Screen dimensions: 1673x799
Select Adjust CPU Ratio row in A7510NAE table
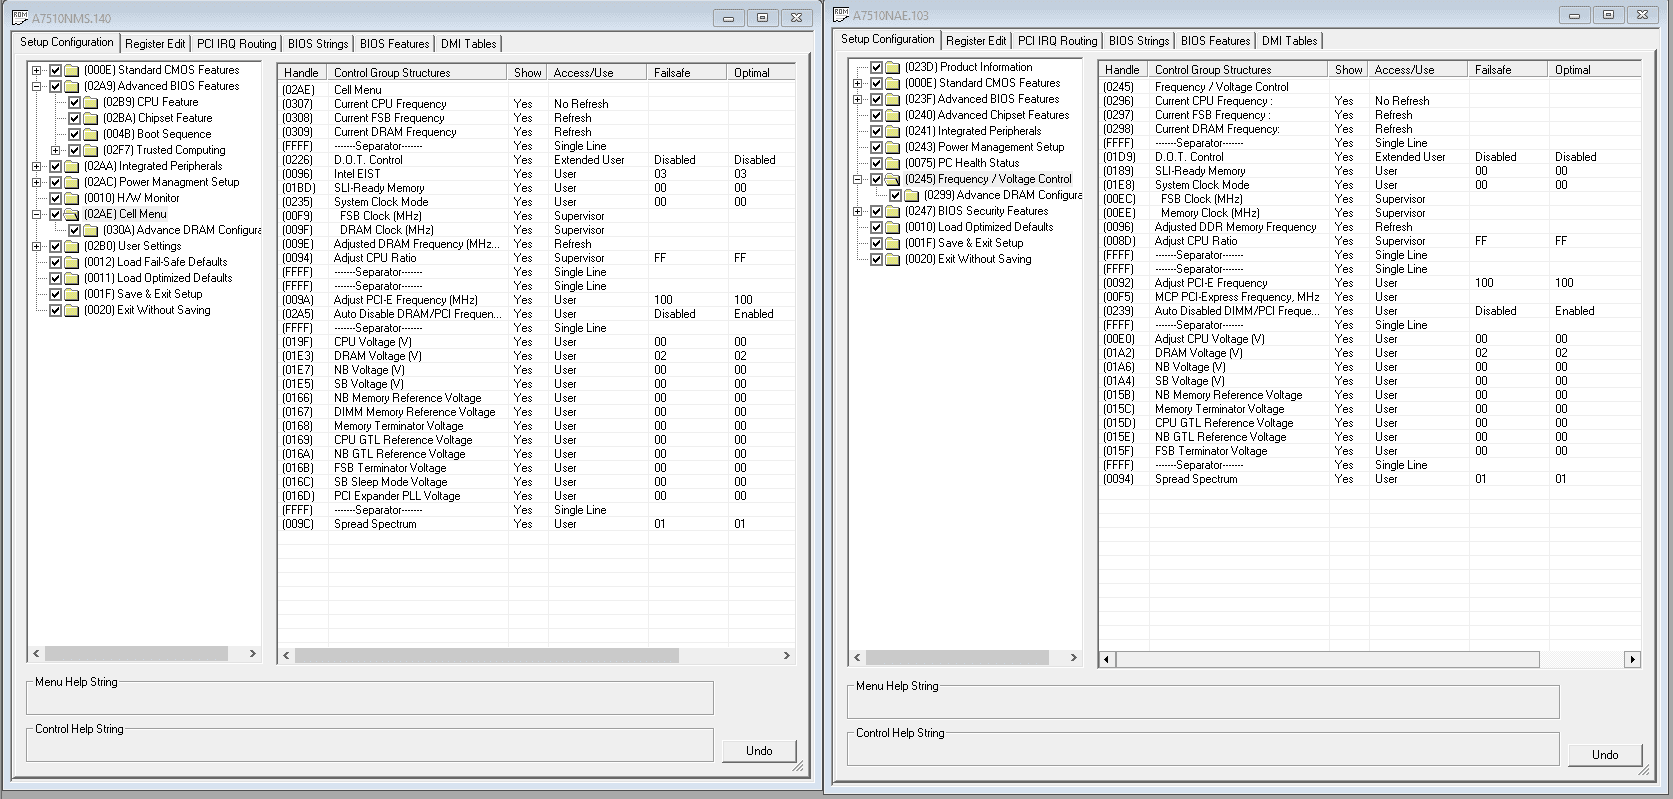point(1370,241)
